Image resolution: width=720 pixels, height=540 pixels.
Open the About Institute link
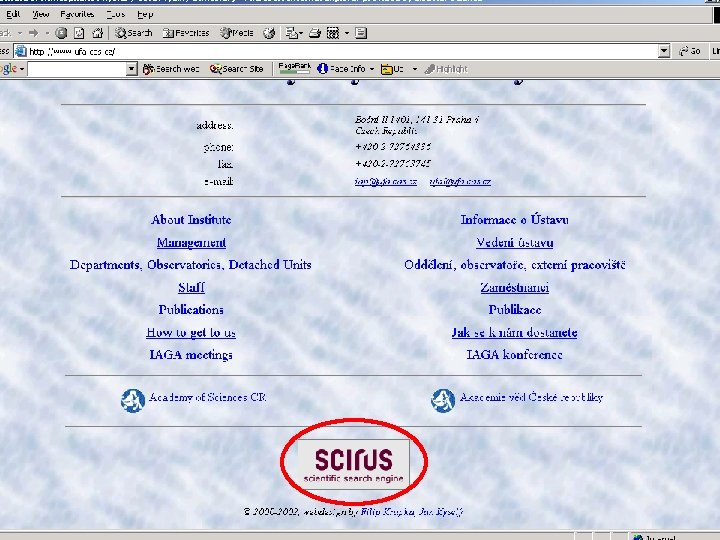pyautogui.click(x=191, y=219)
